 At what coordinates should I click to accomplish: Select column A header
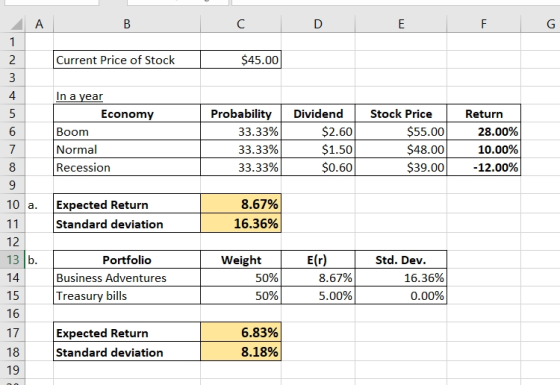coord(39,24)
